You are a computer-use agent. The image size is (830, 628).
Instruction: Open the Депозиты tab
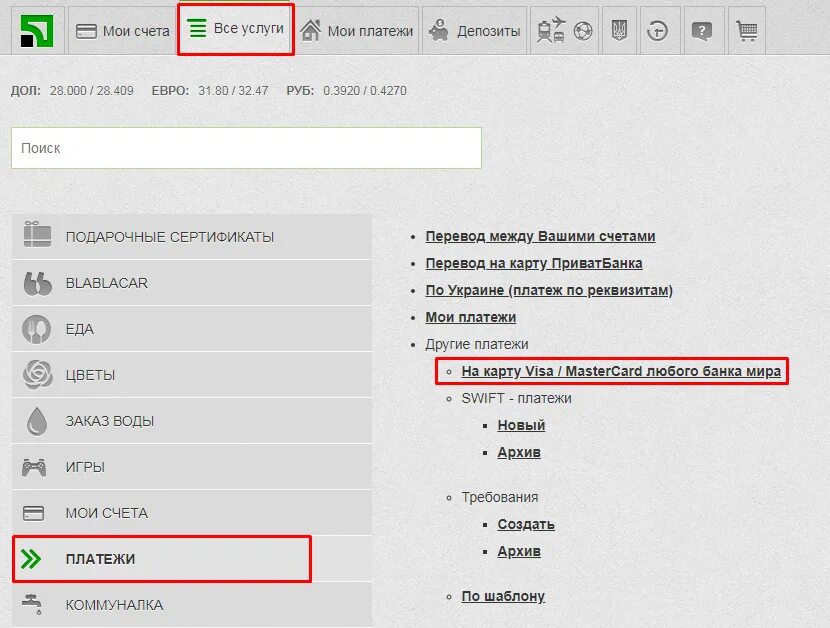474,31
